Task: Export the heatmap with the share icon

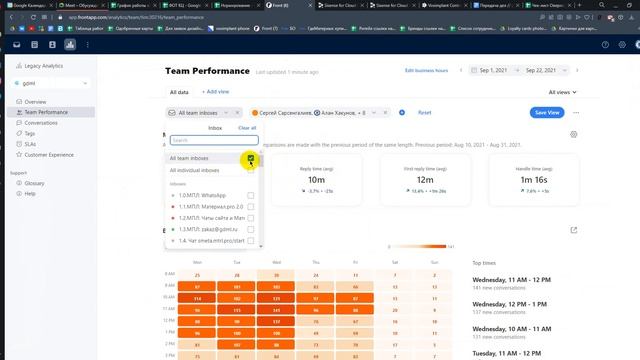Action: pos(573,230)
